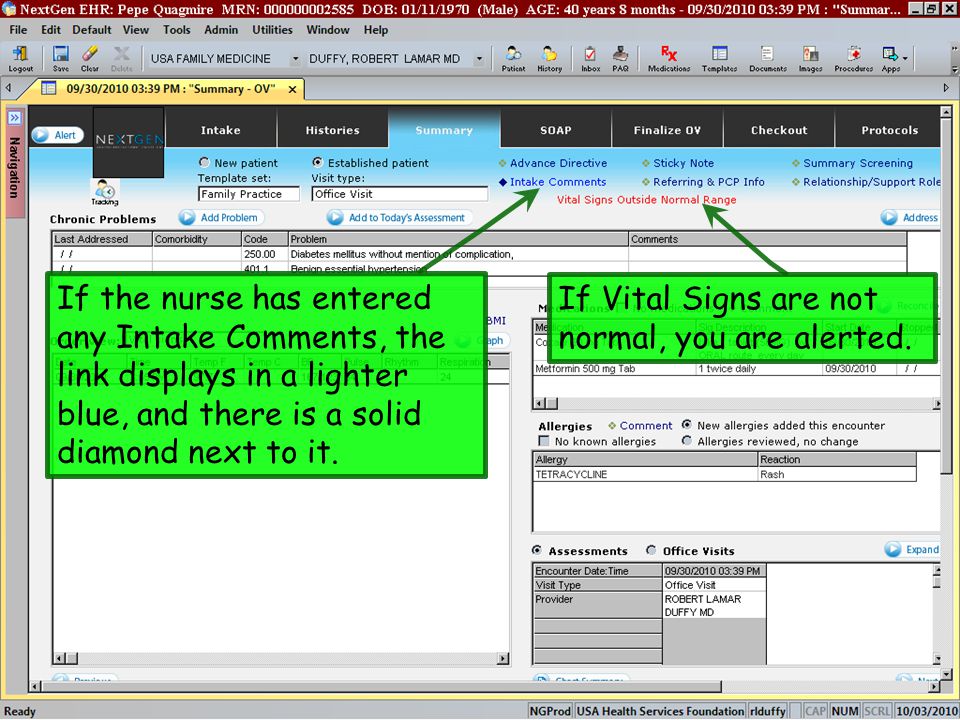Open the Referring & PCP Info link
Screen dimensions: 960x720
pyautogui.click(x=708, y=182)
